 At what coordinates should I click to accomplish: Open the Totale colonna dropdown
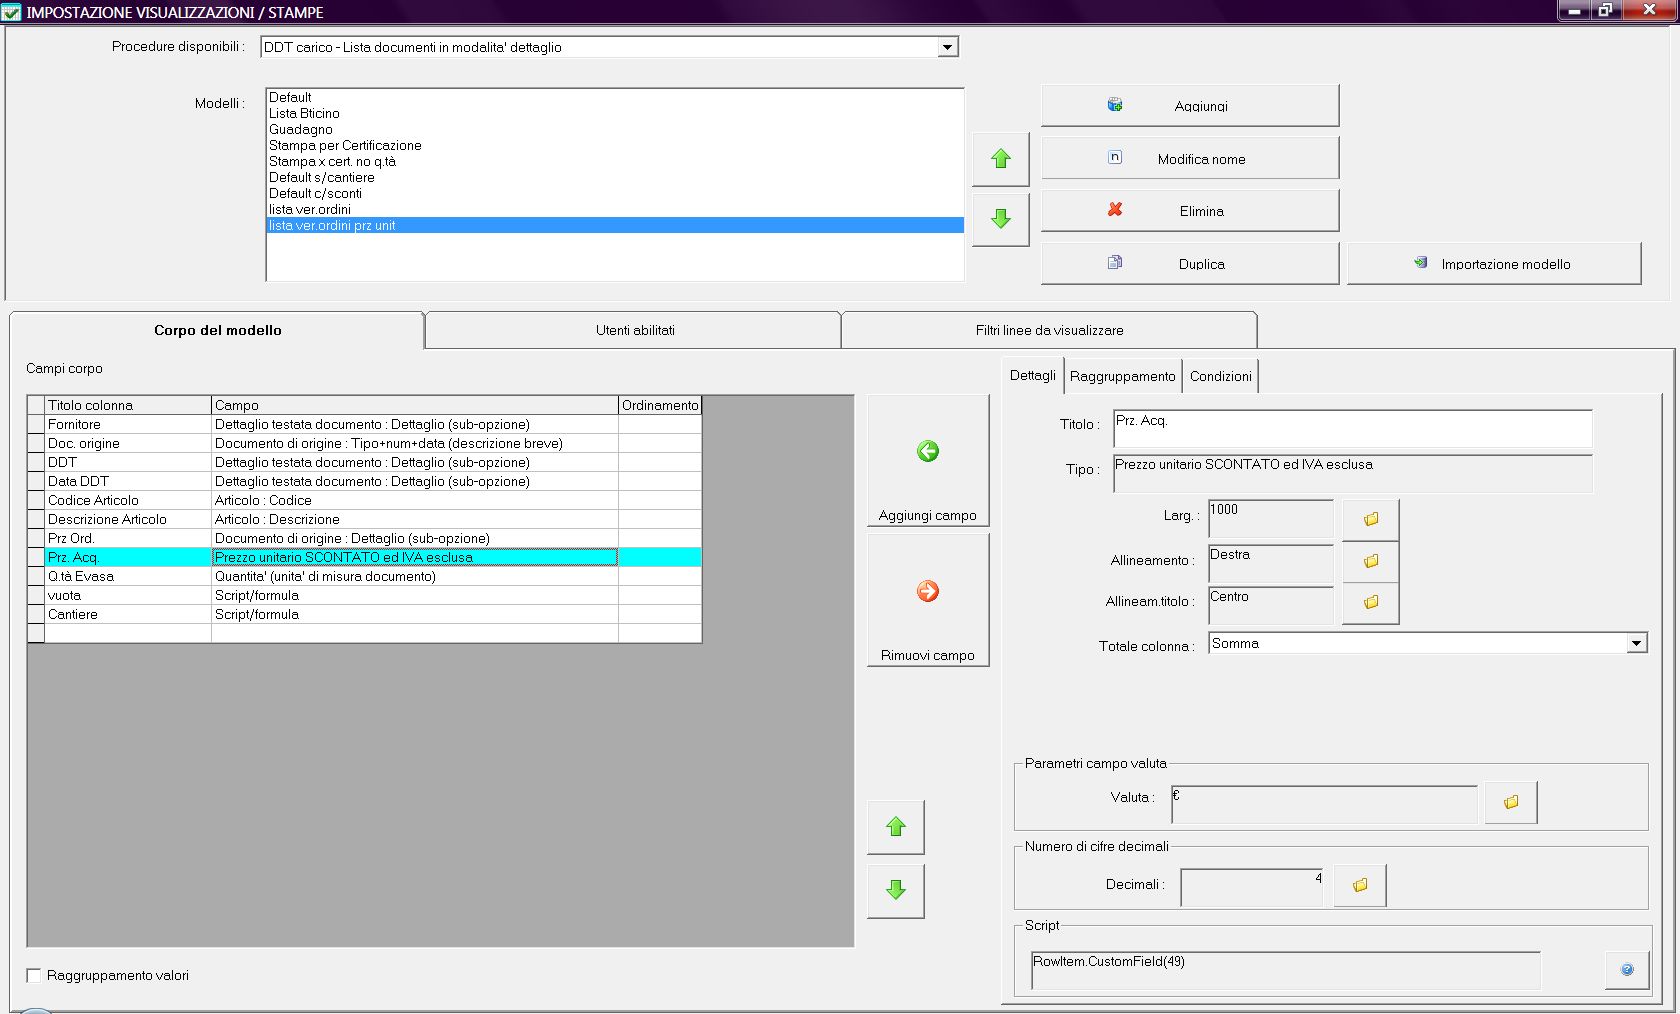(1636, 644)
